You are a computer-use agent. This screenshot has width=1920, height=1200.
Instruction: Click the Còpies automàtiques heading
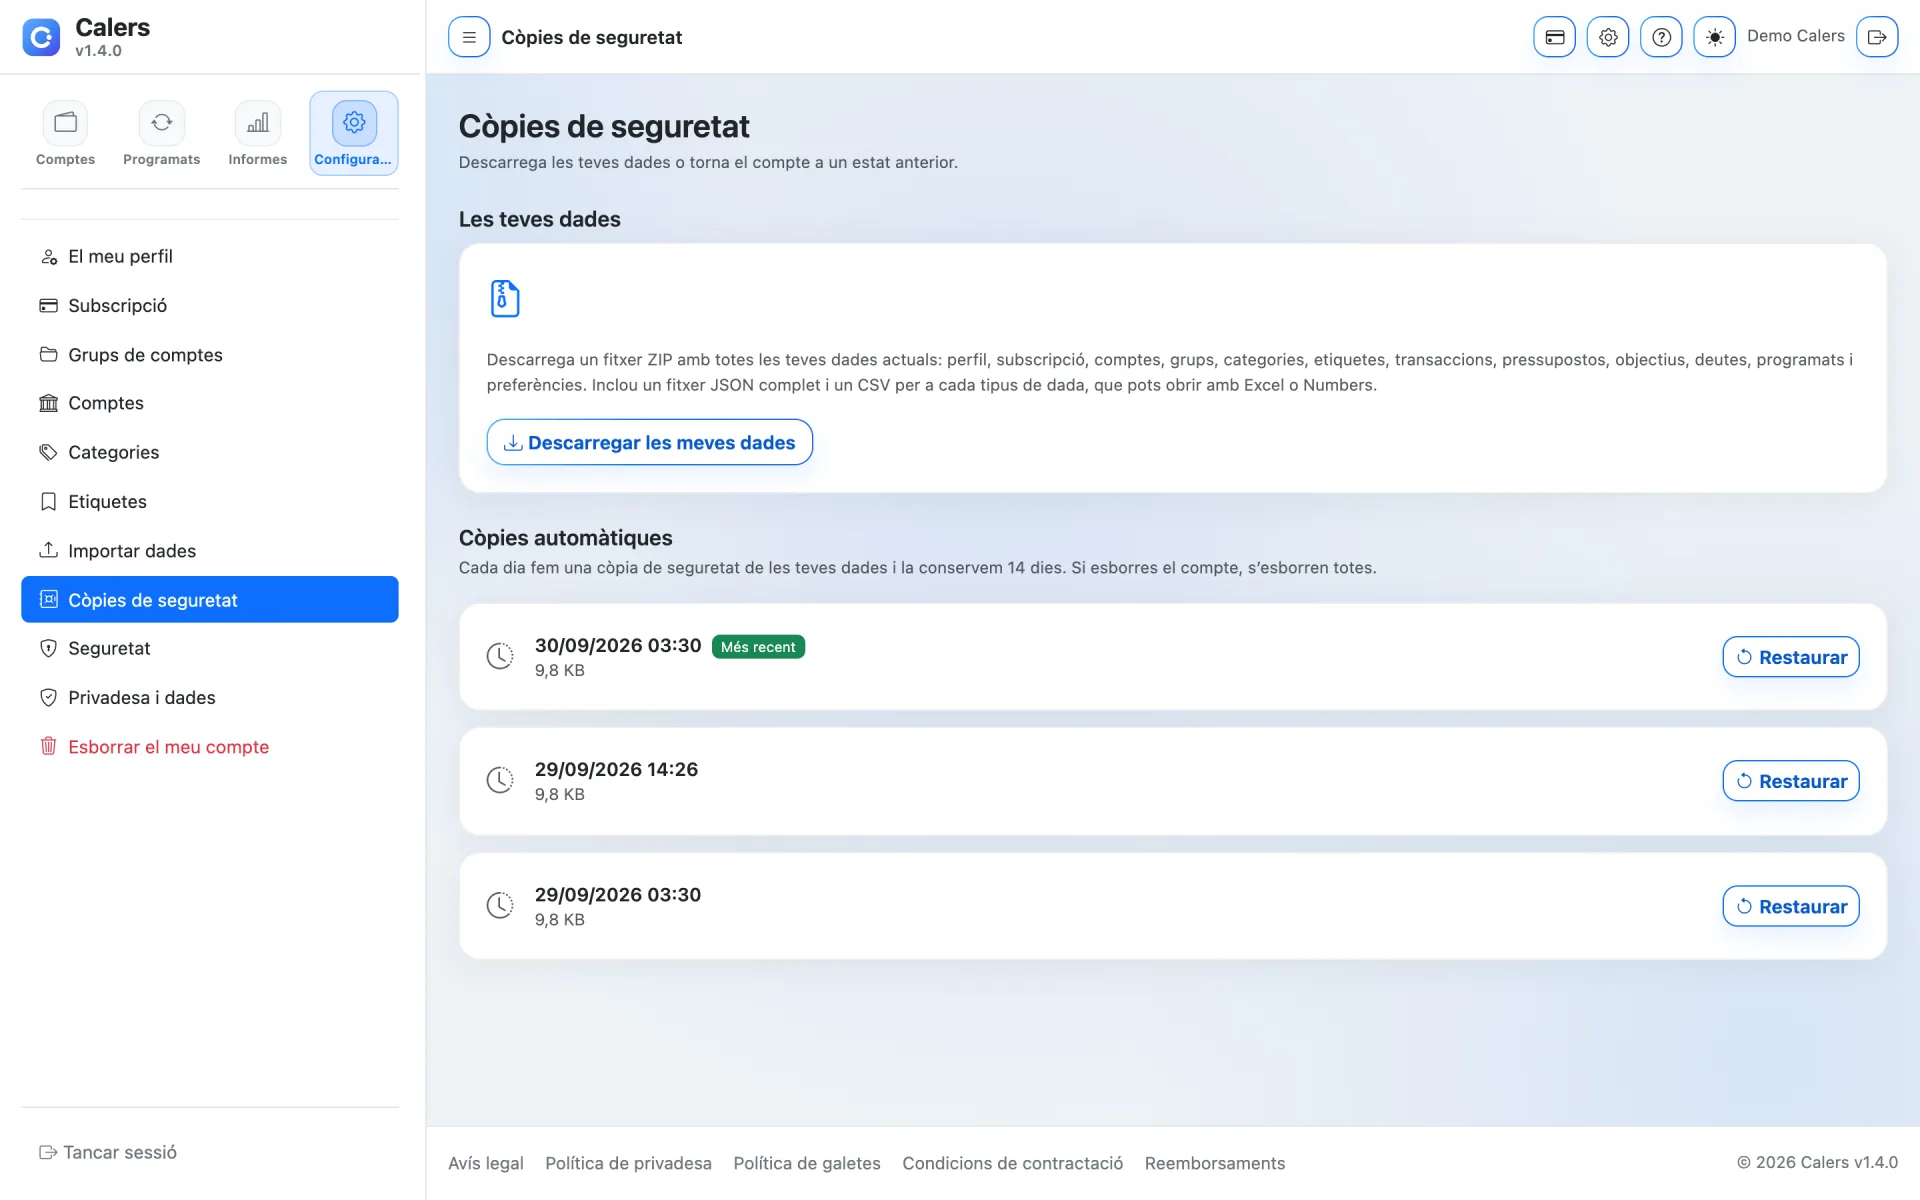pyautogui.click(x=565, y=538)
